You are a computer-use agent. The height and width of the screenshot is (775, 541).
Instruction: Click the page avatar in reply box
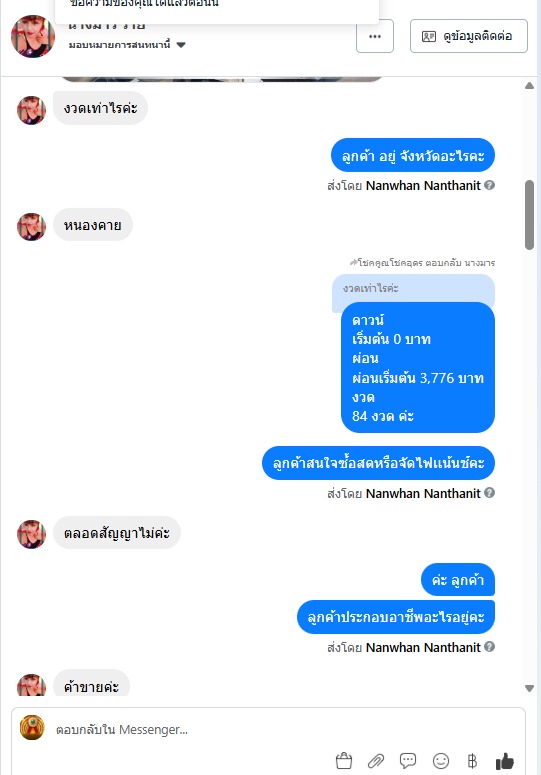point(32,728)
